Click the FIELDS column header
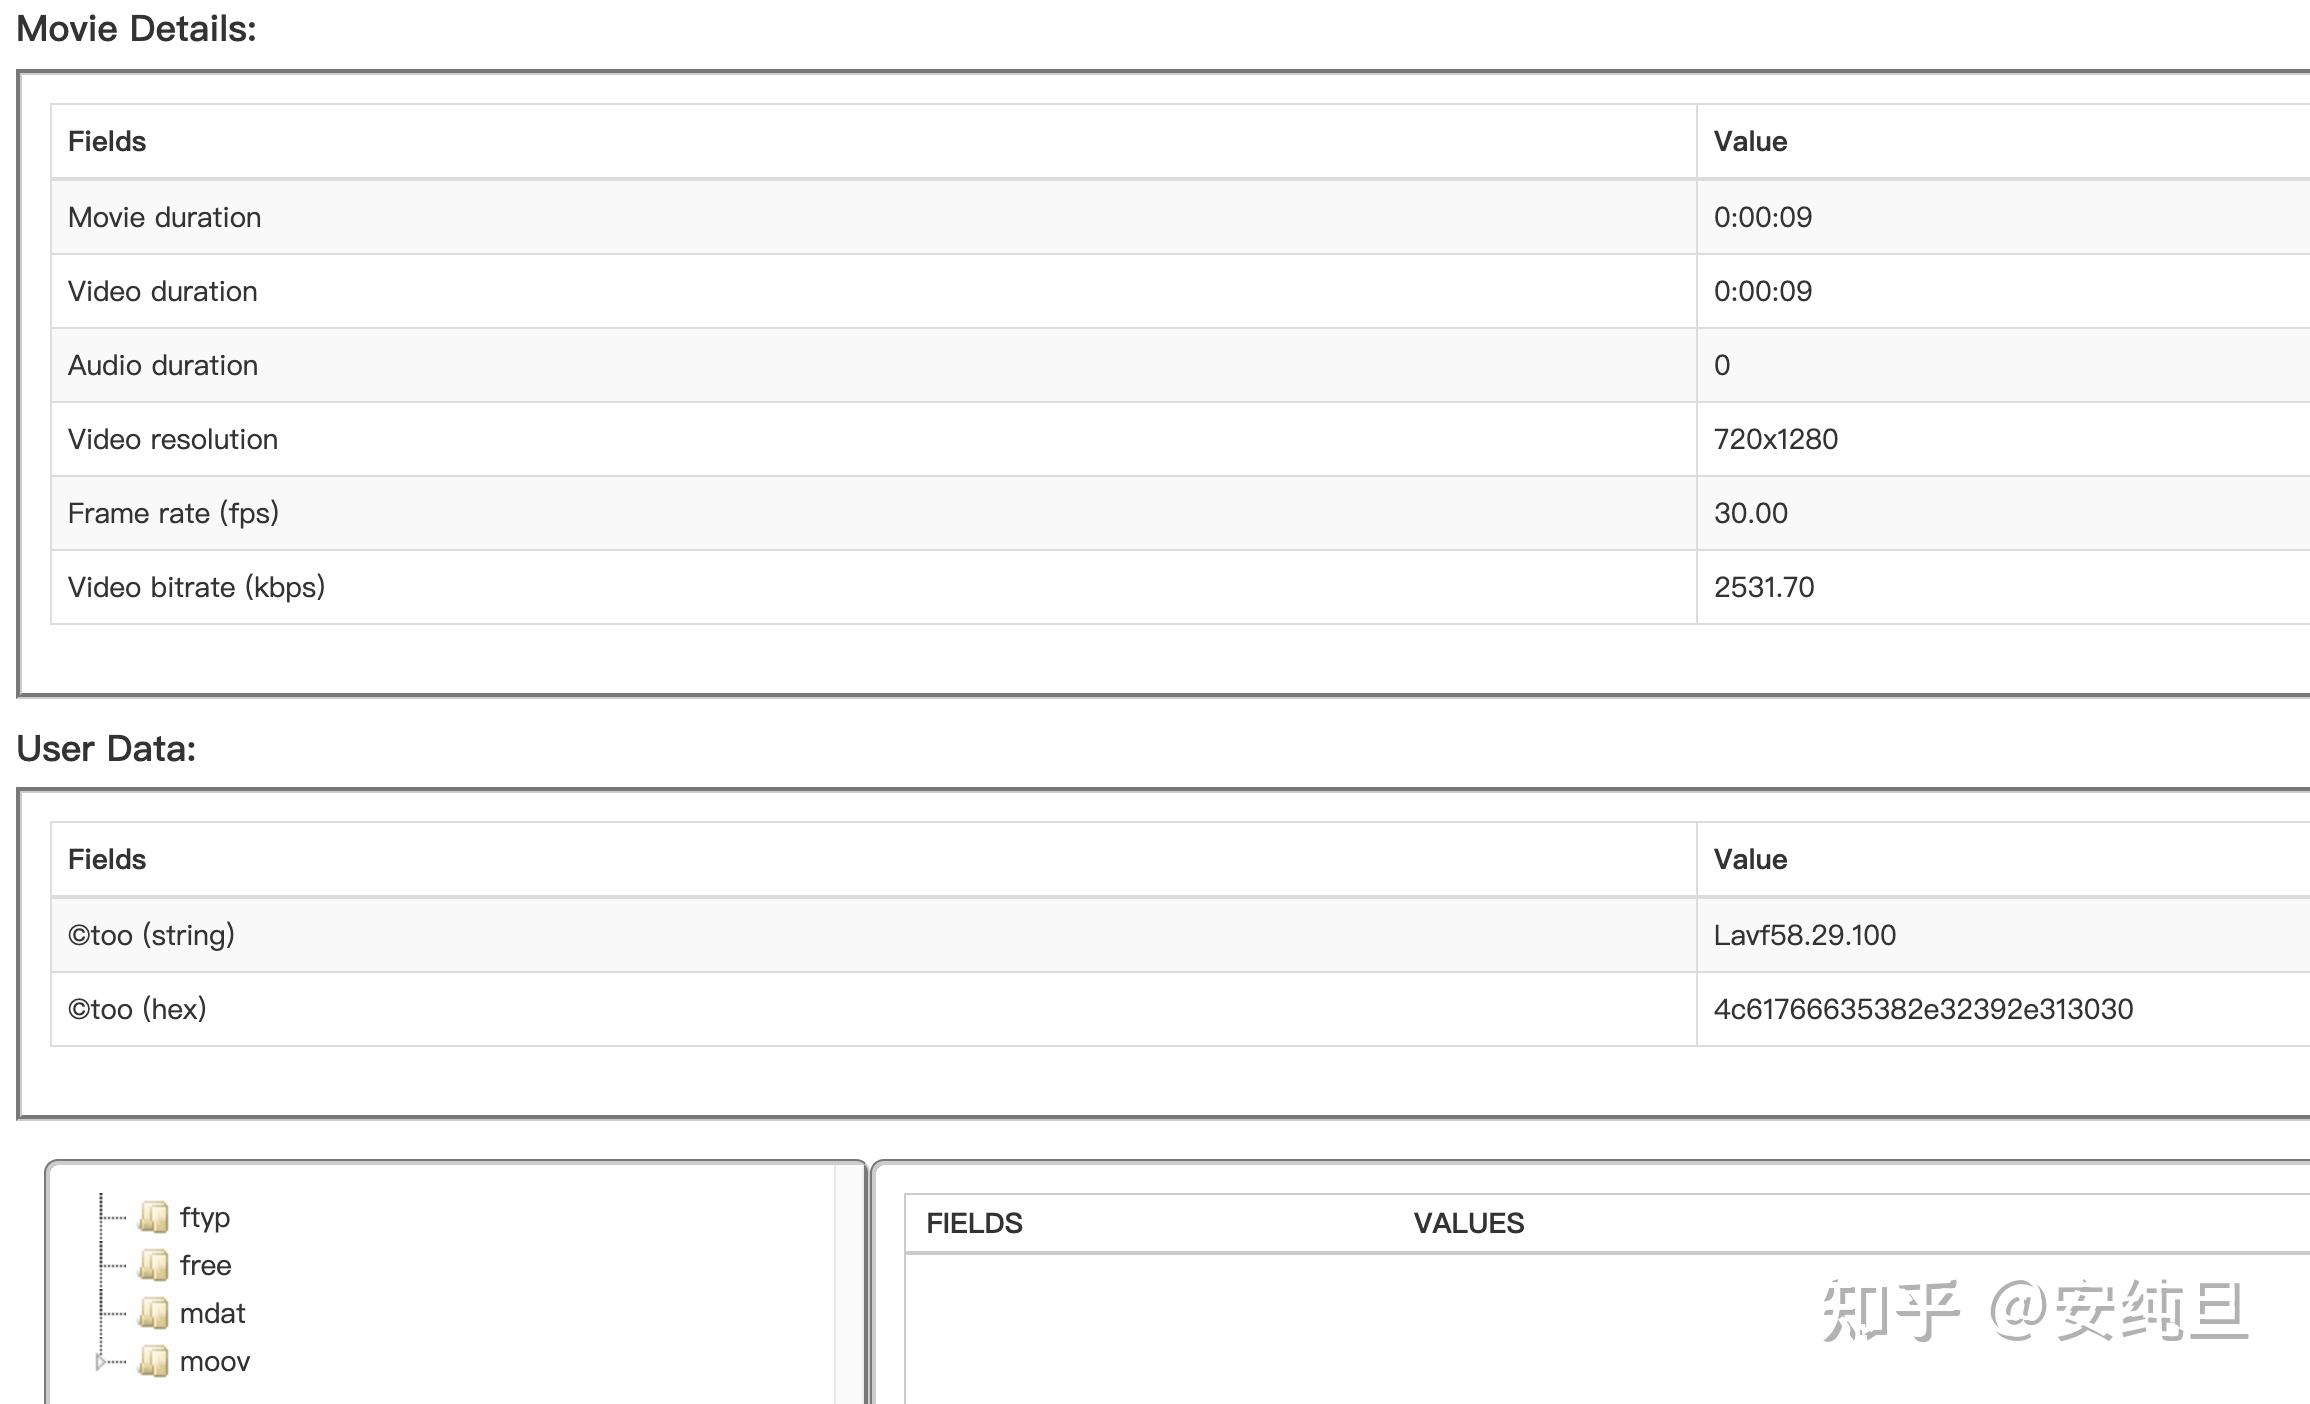The image size is (2310, 1404). click(x=974, y=1223)
